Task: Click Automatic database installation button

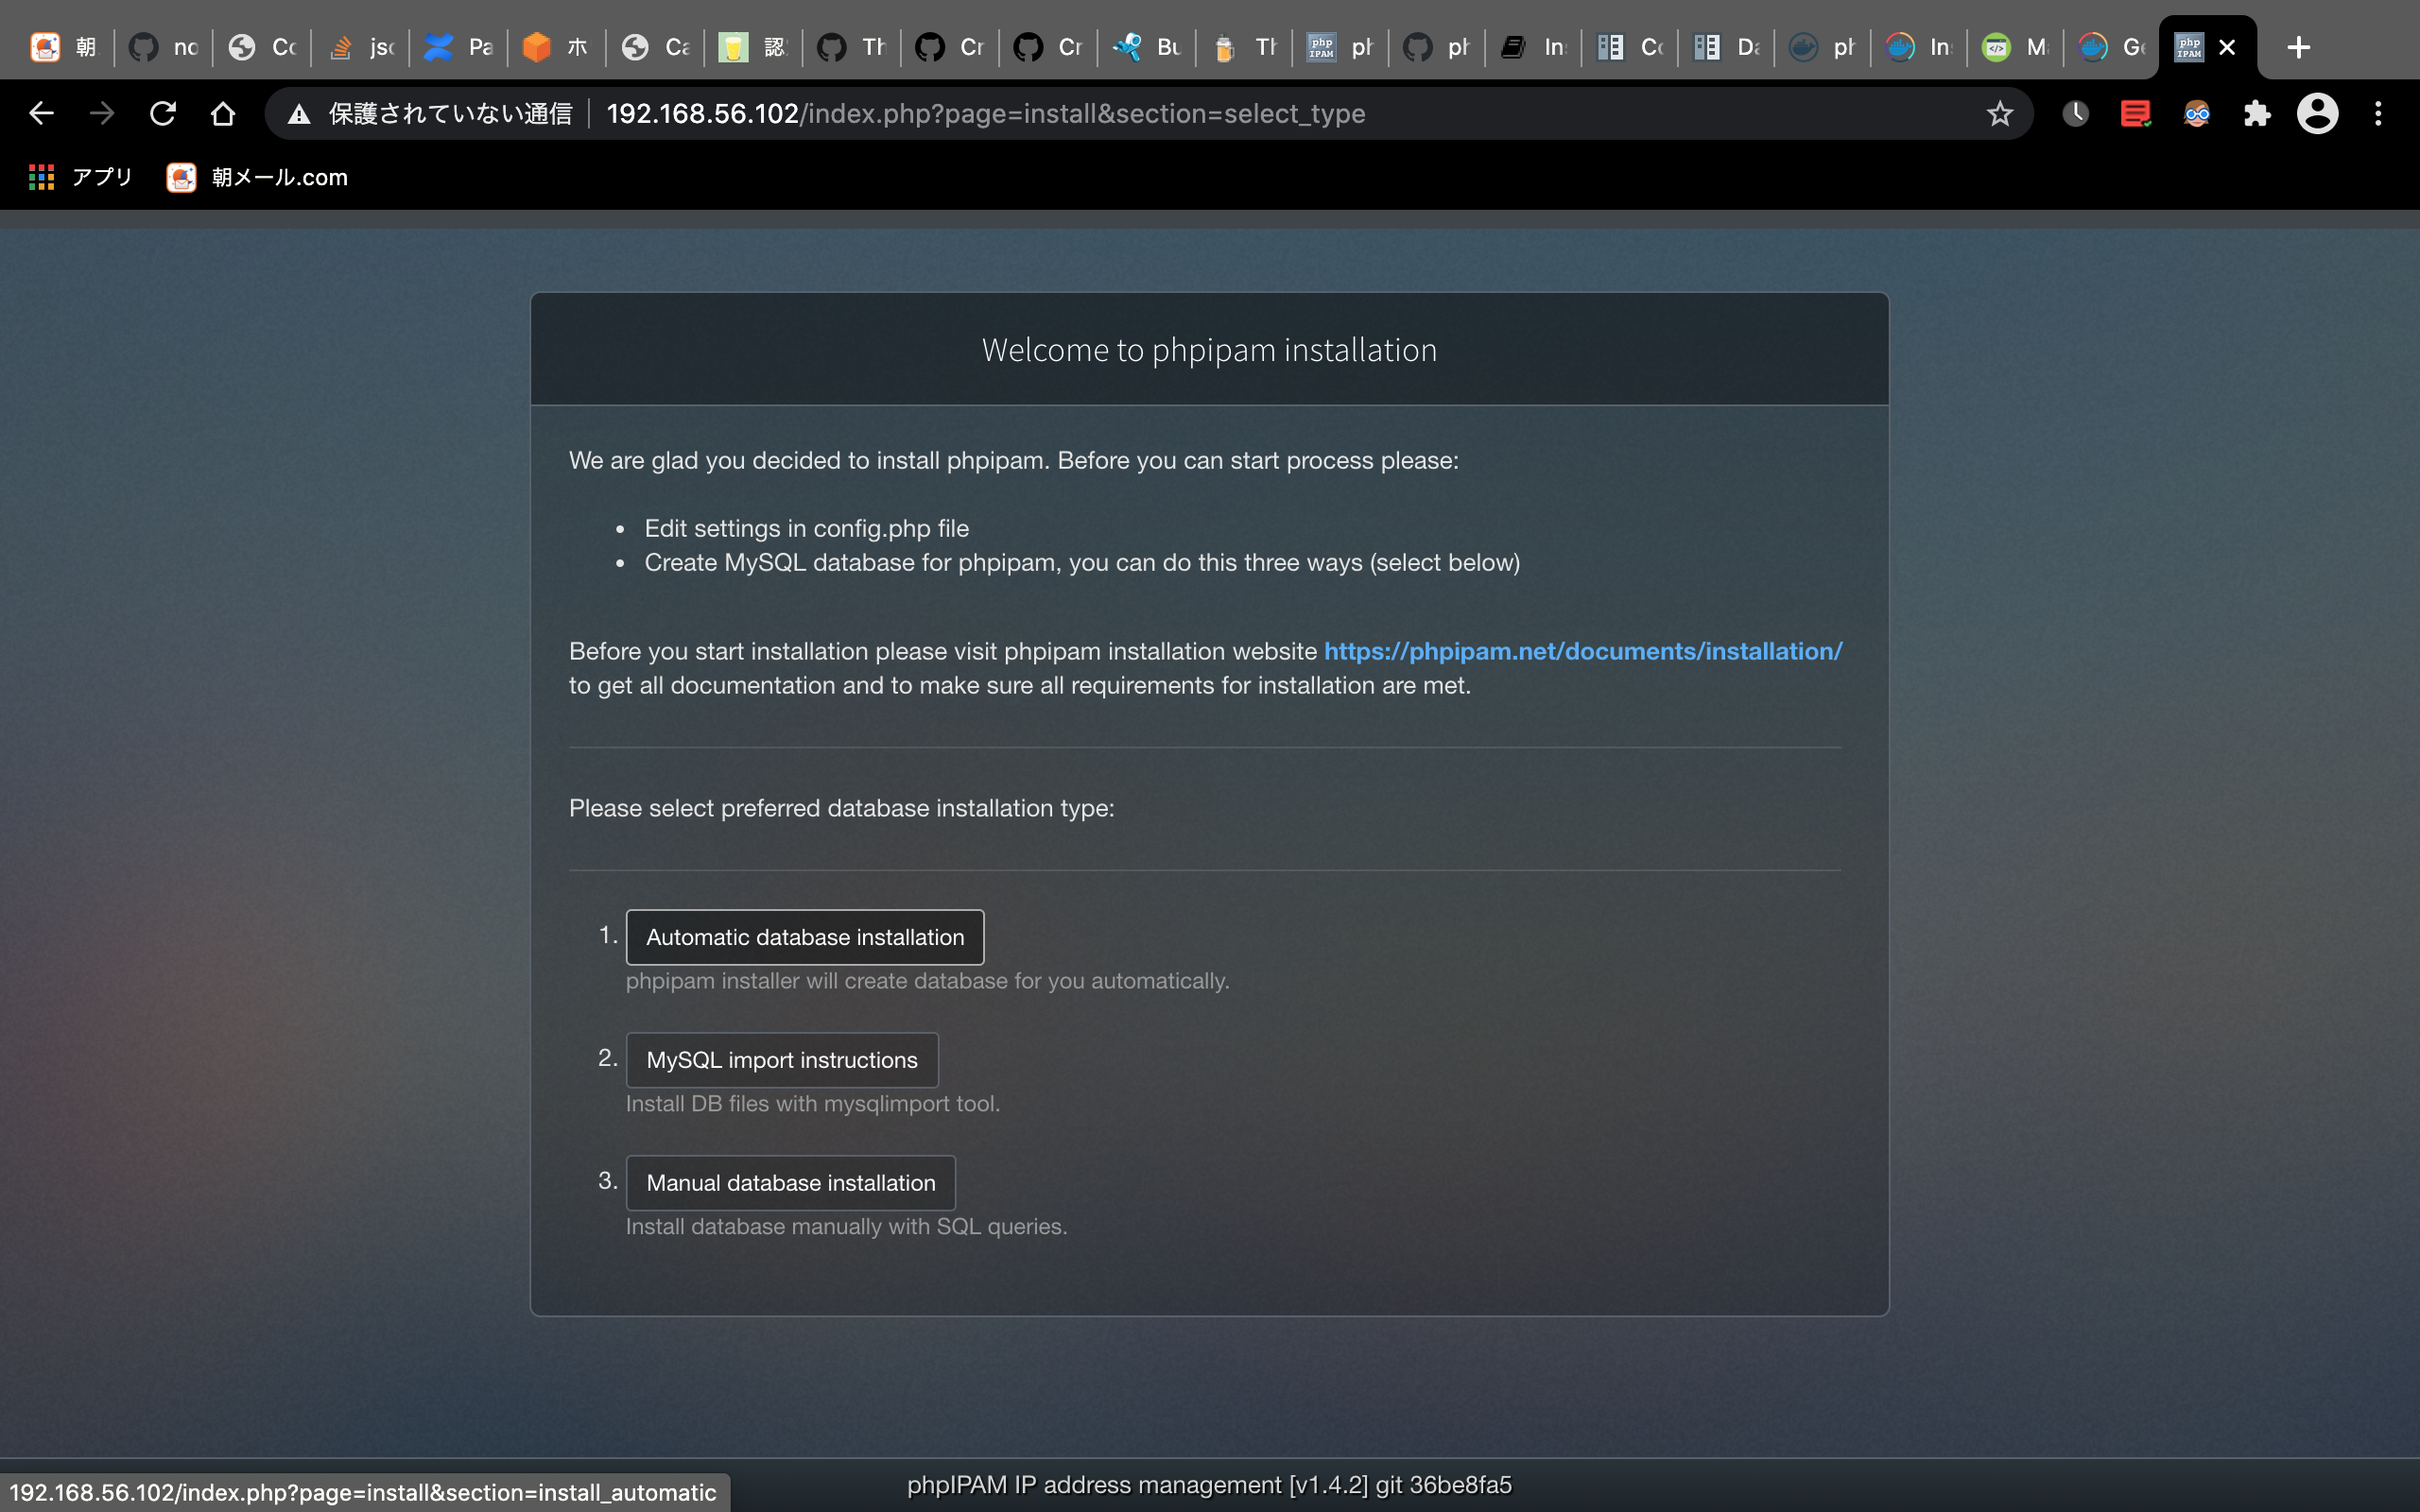Action: pyautogui.click(x=805, y=937)
